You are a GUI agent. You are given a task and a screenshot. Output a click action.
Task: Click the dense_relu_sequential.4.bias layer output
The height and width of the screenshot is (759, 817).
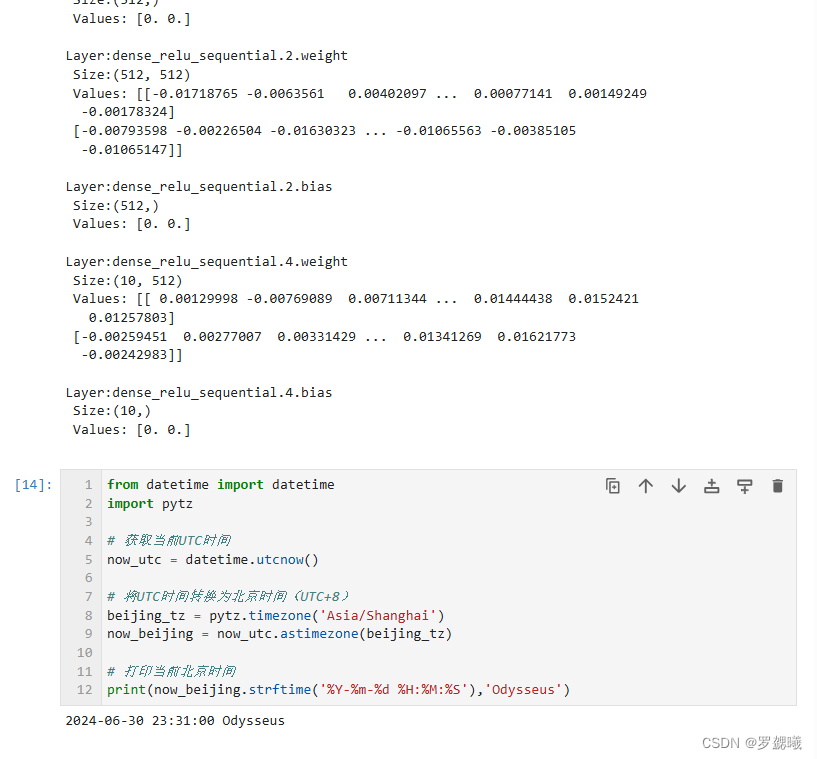point(199,393)
